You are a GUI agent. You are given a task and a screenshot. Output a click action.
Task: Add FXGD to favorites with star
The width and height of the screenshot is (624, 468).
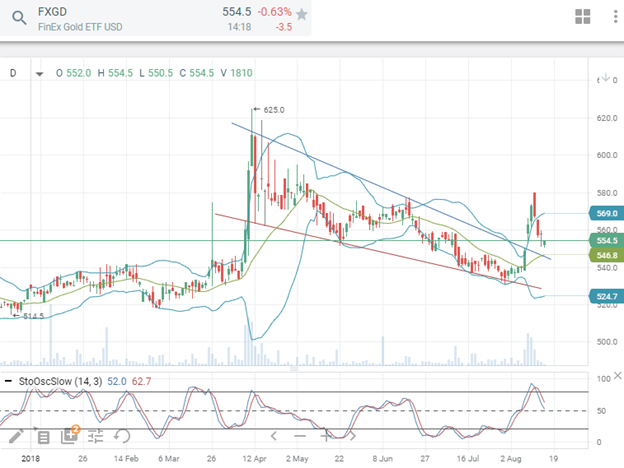pyautogui.click(x=302, y=15)
